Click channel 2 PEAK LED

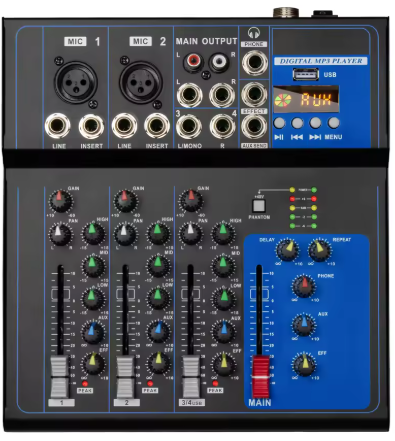[x=150, y=383]
